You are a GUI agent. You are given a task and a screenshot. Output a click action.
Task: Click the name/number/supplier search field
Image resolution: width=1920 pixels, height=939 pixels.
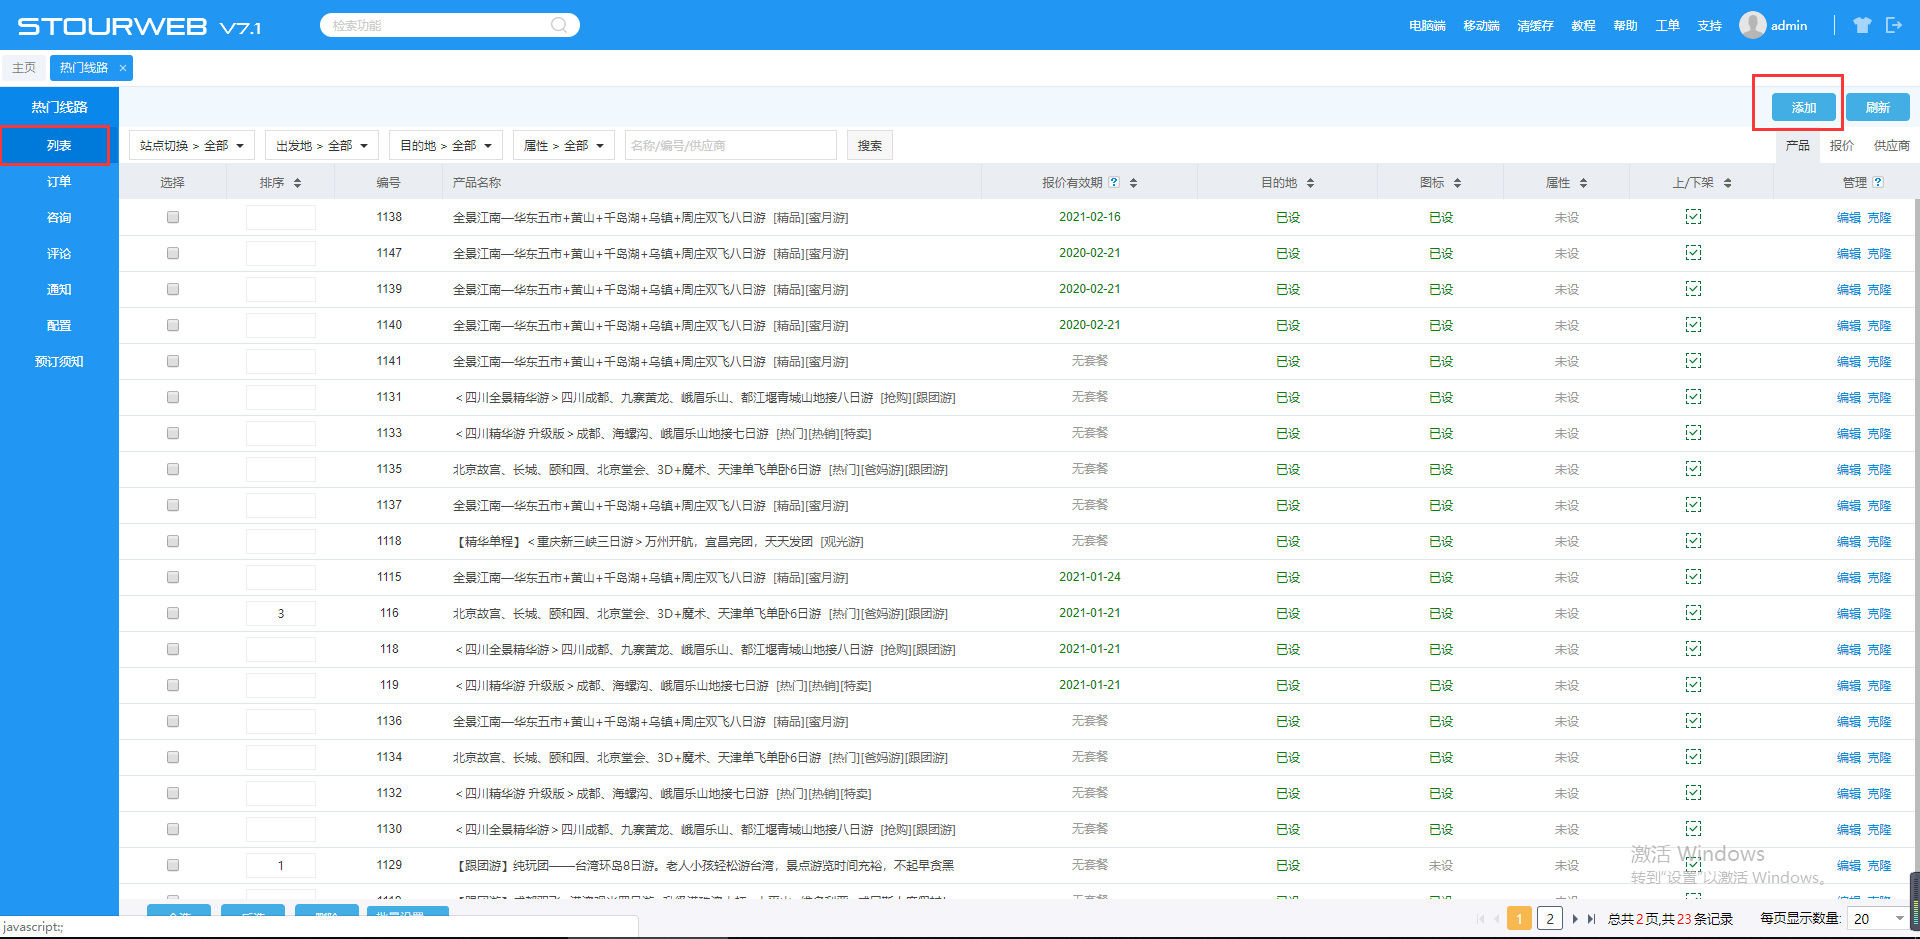(x=730, y=146)
